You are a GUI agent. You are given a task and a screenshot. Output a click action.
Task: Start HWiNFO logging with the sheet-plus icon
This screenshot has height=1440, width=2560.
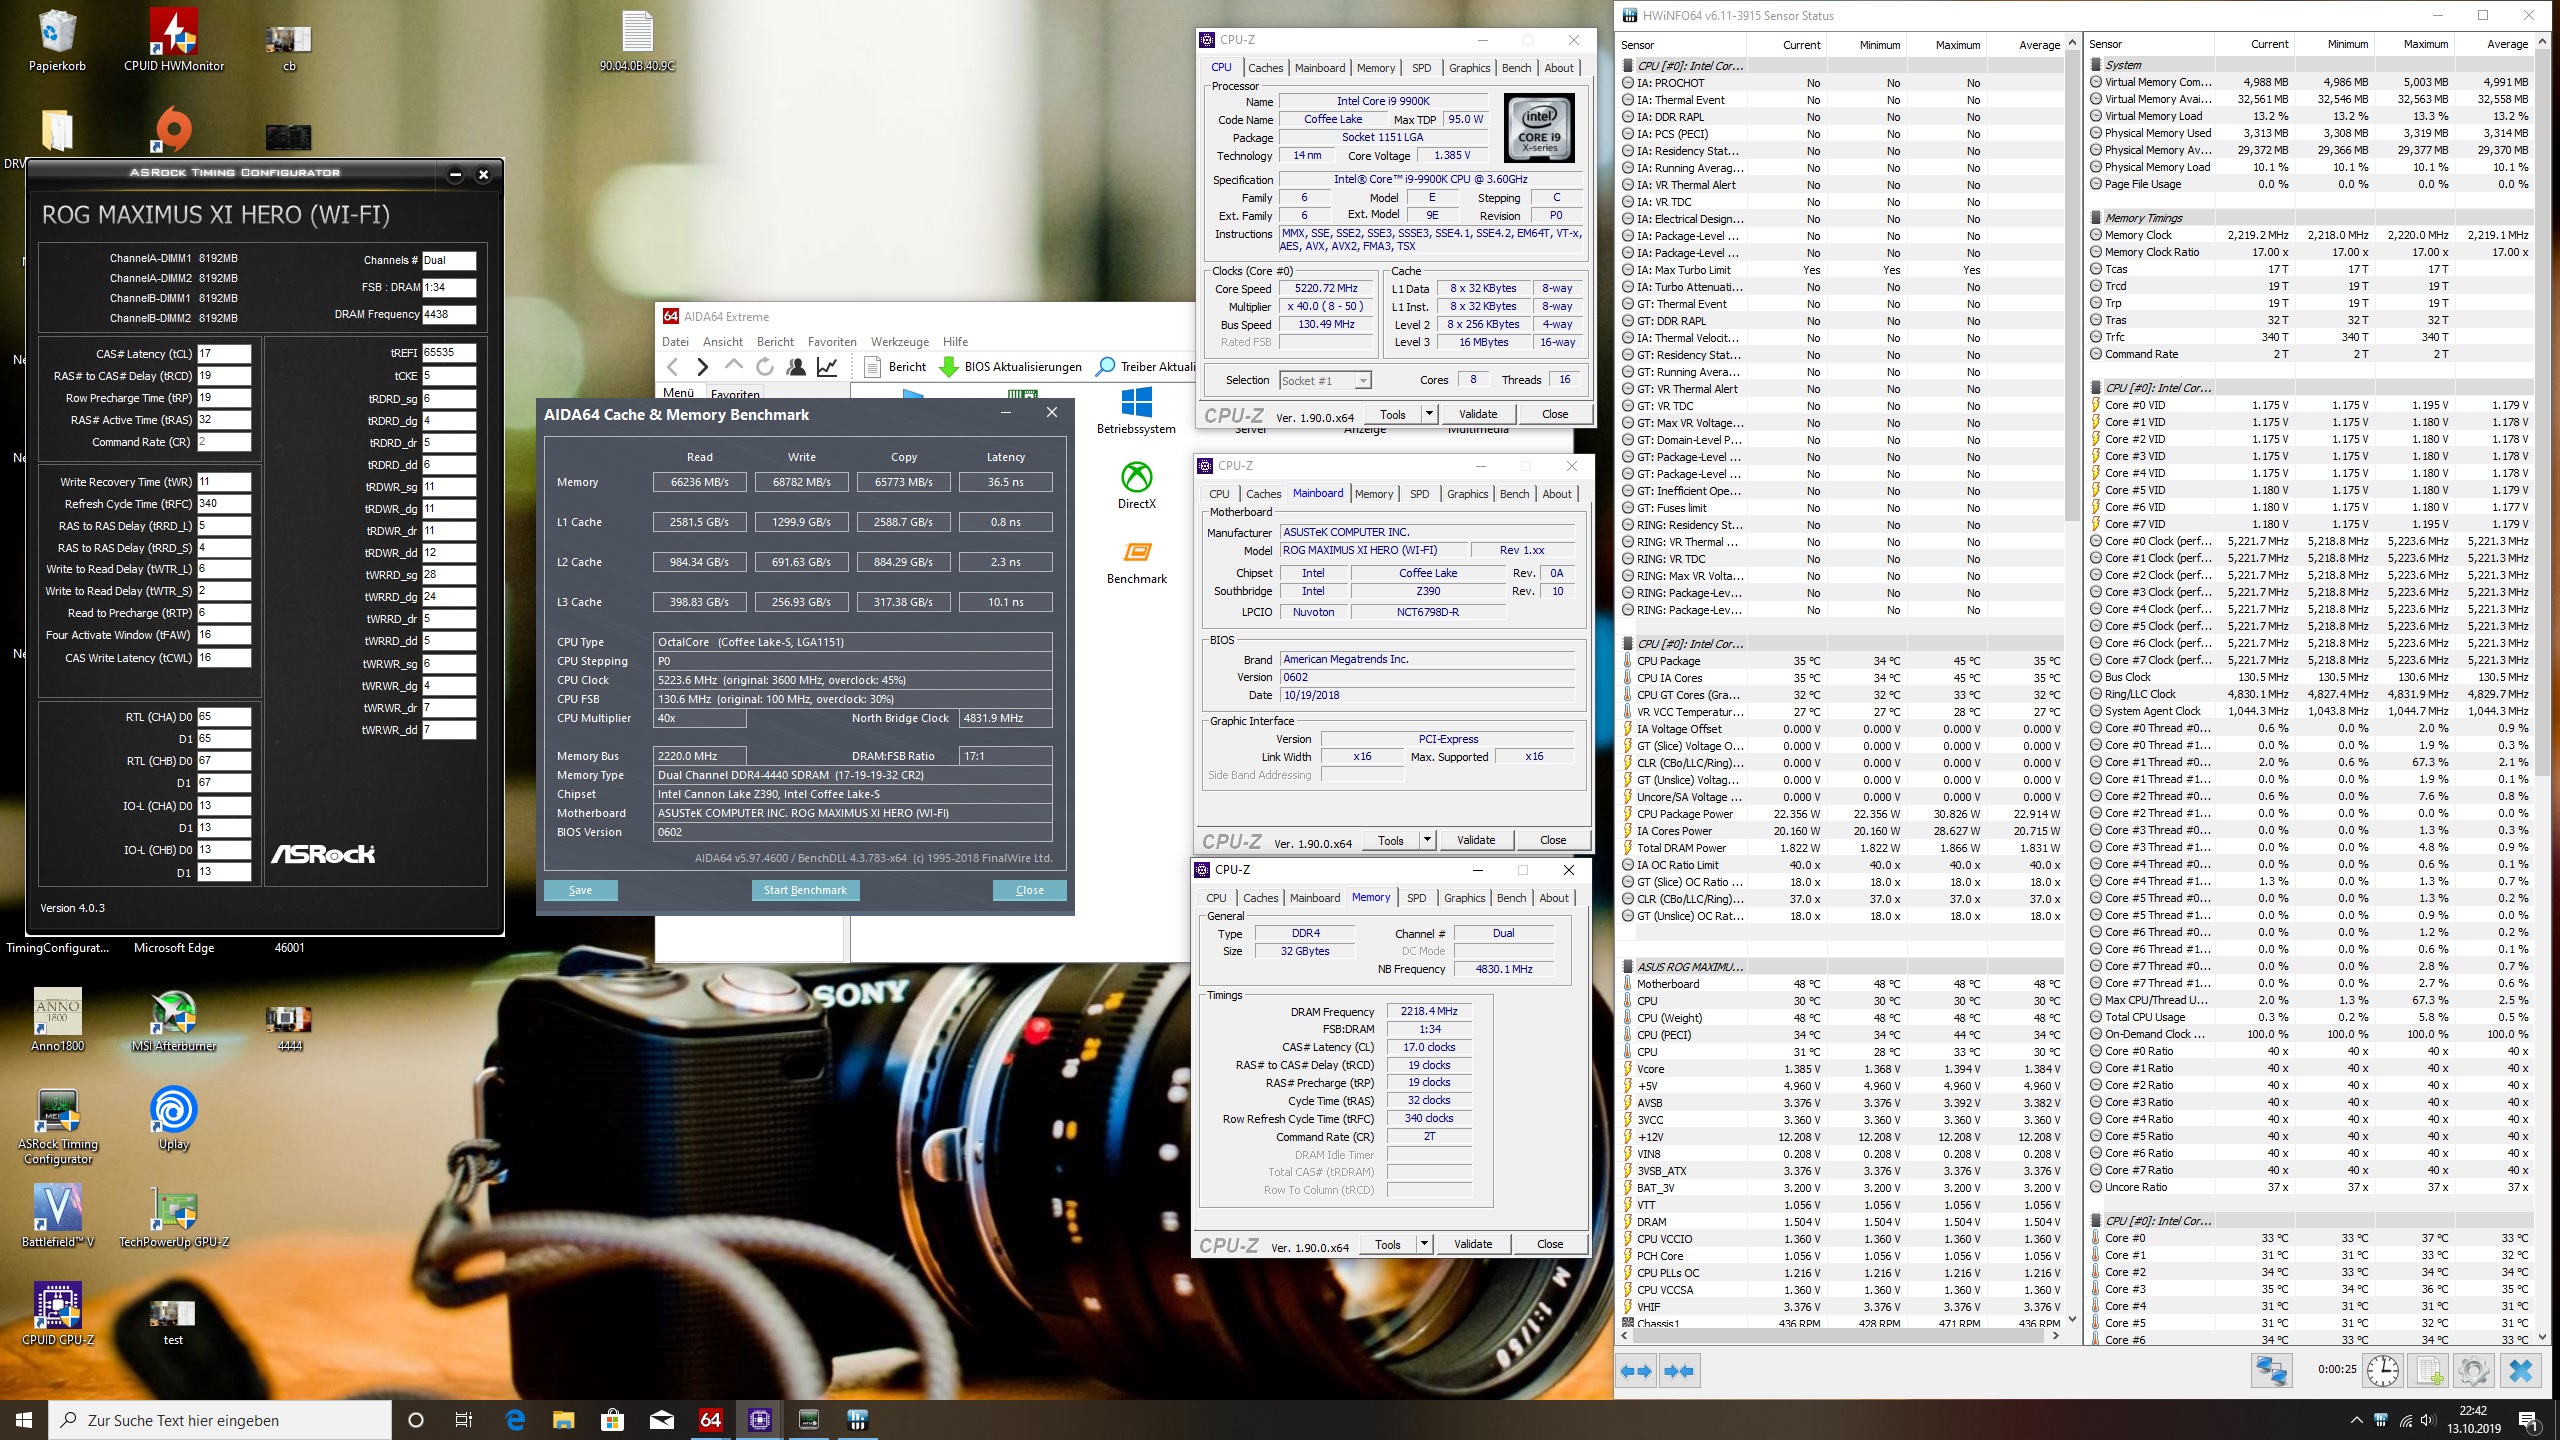[2429, 1371]
